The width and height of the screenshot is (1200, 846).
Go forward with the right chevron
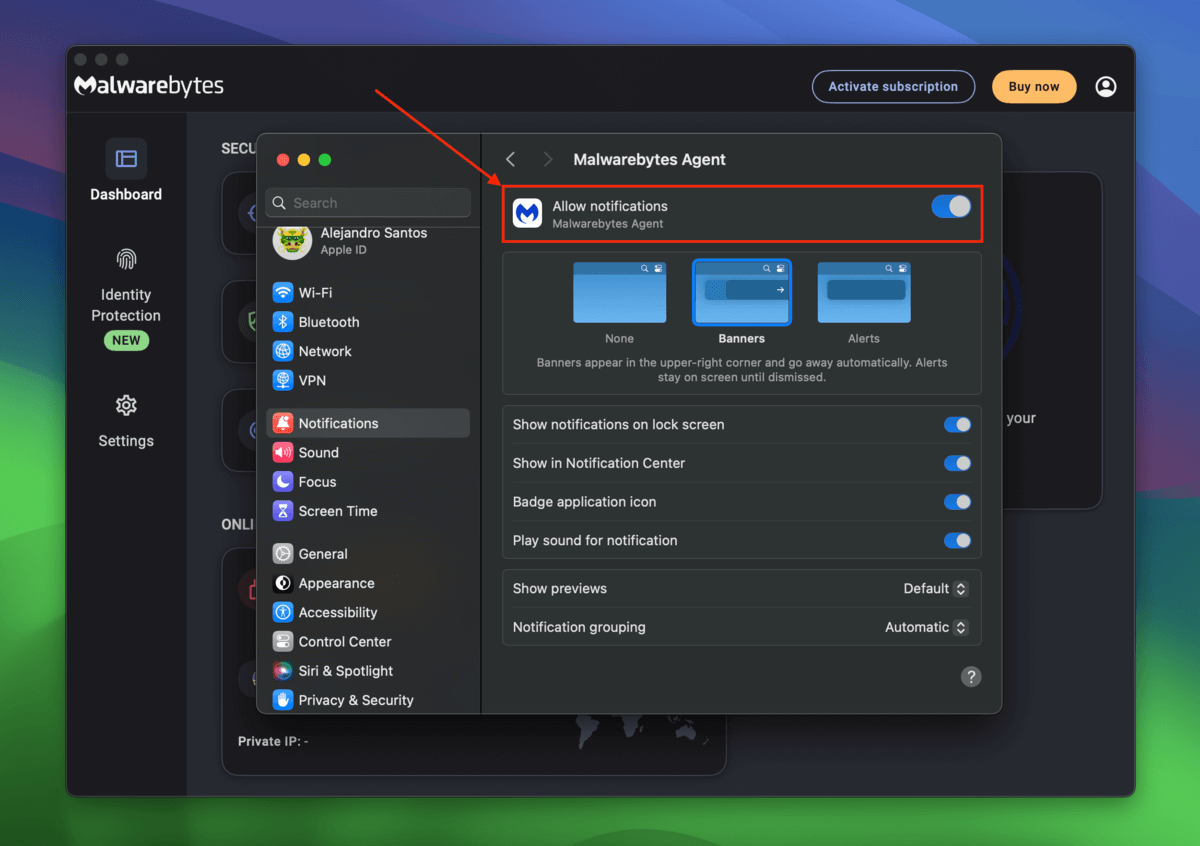pos(547,159)
